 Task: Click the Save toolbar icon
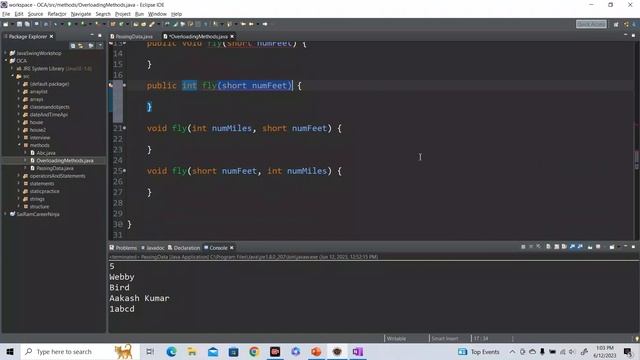[19, 24]
